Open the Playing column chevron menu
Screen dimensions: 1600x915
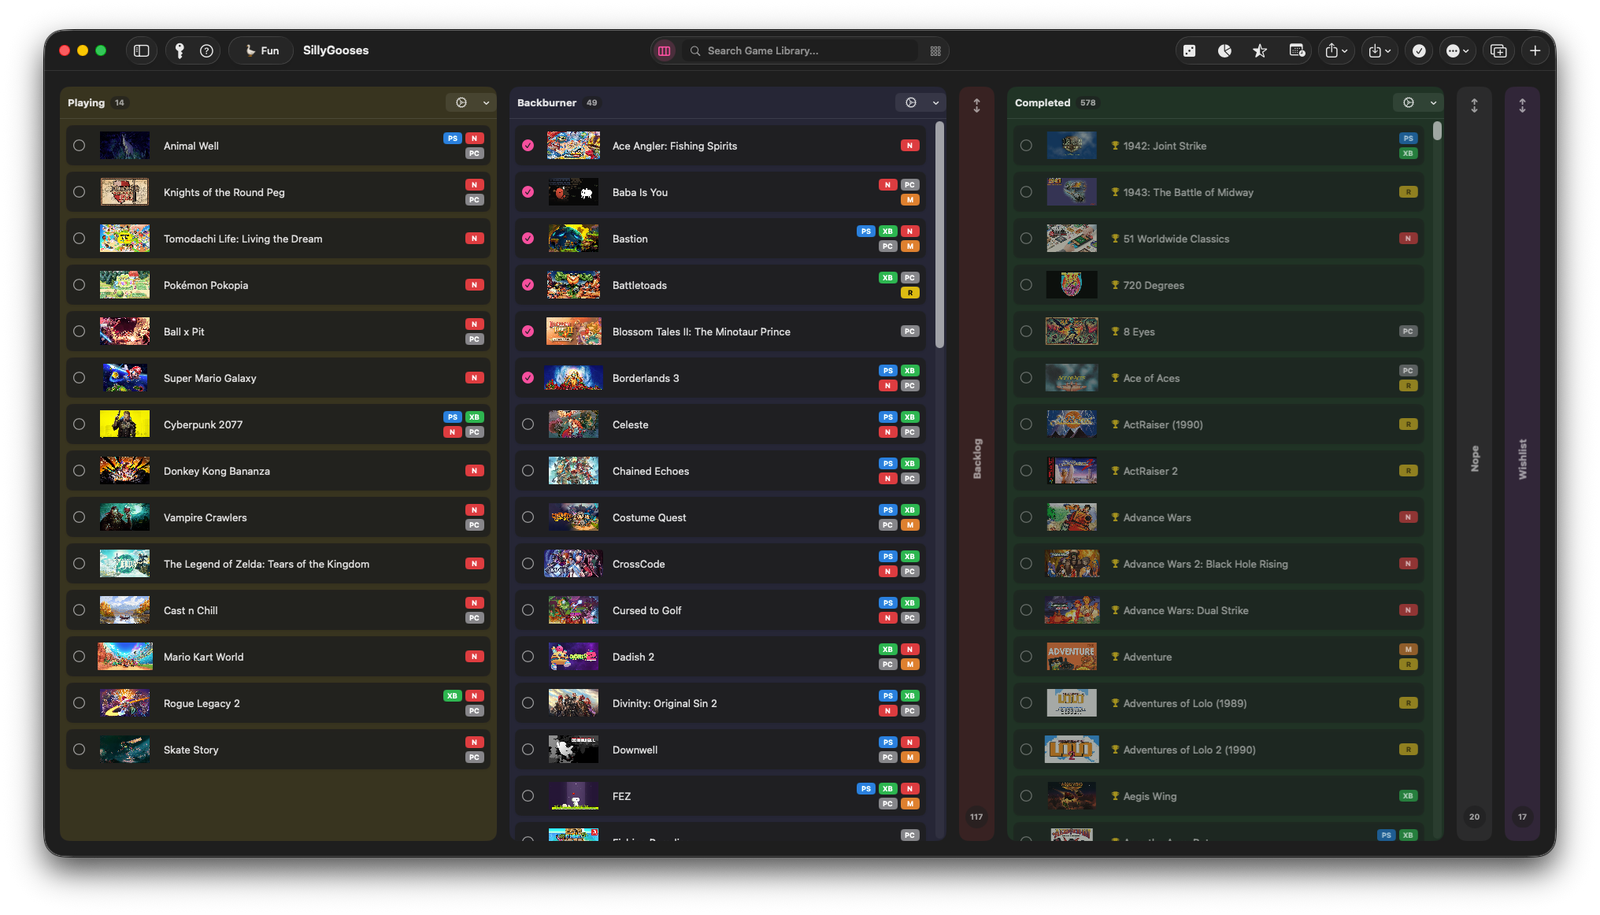[x=486, y=103]
